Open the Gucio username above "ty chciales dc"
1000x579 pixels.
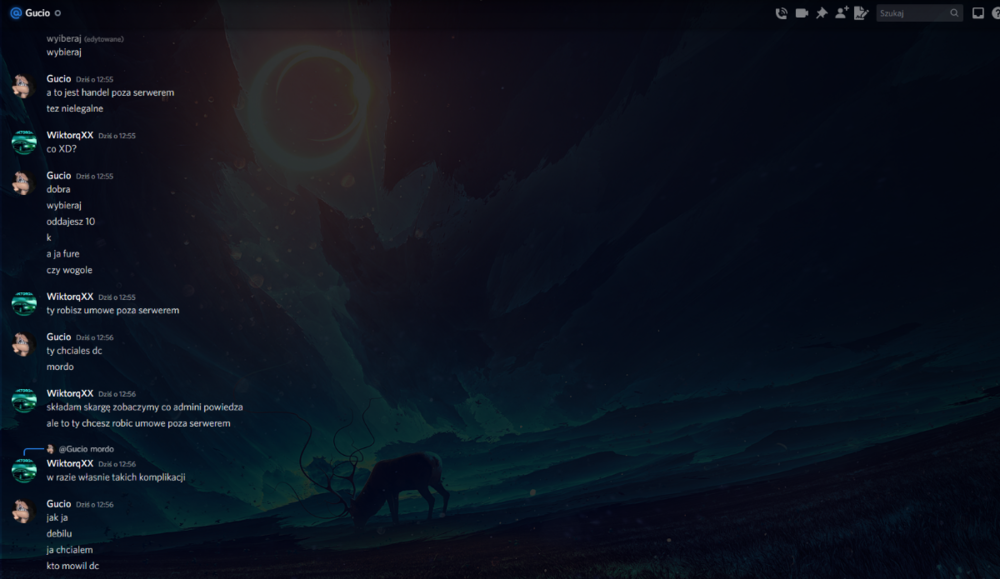tap(59, 337)
